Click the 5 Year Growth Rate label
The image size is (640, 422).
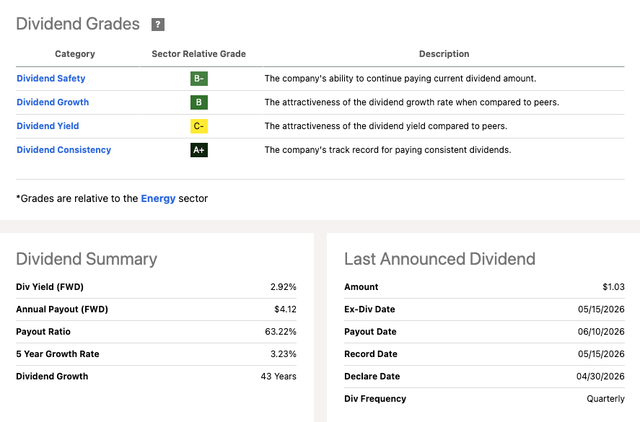(58, 354)
